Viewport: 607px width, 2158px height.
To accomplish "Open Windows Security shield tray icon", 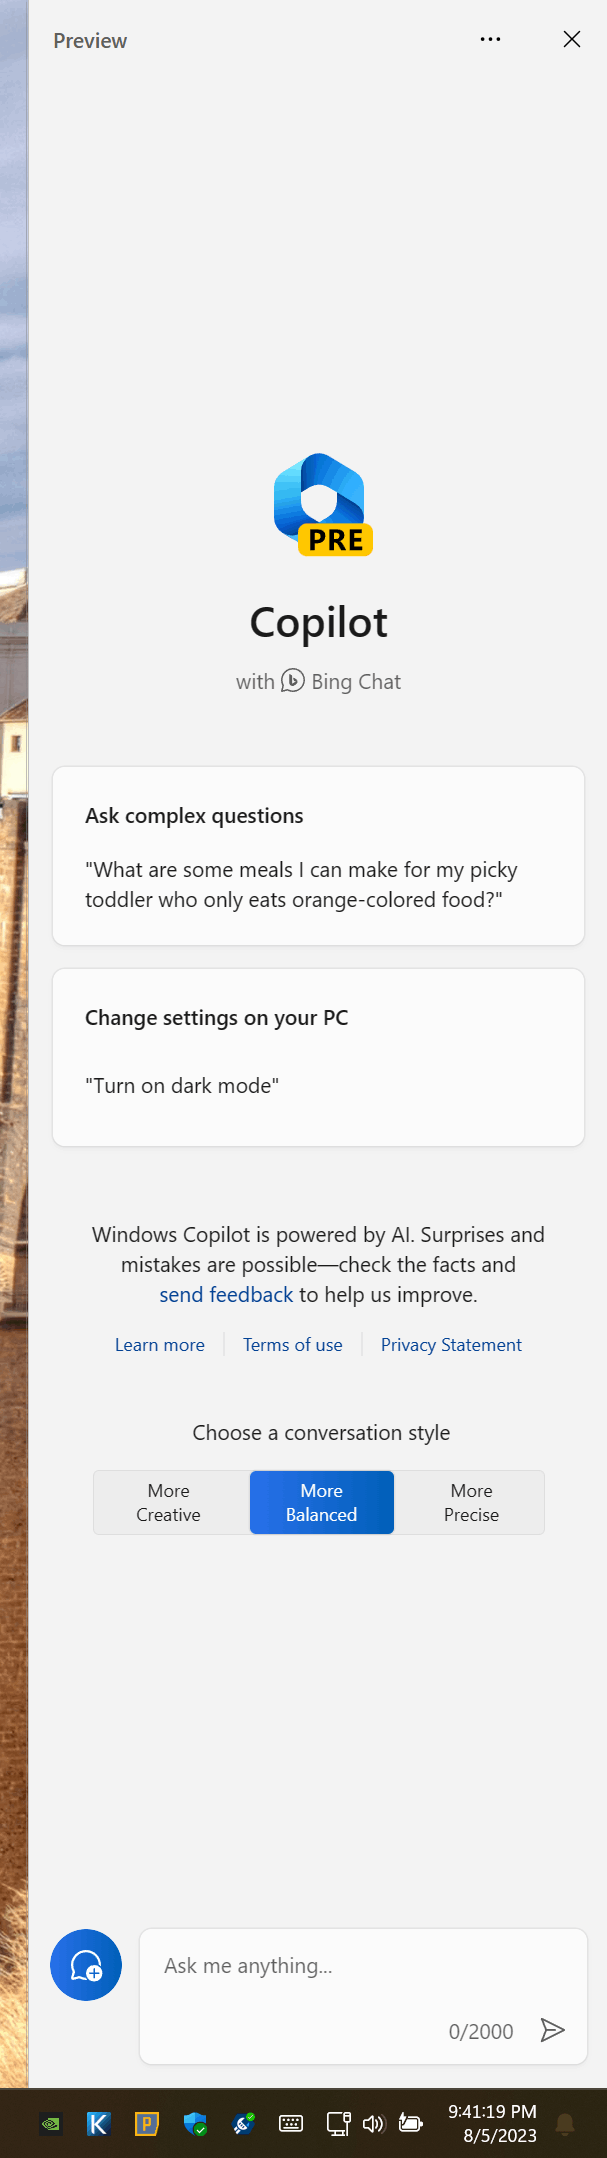I will tap(195, 2123).
